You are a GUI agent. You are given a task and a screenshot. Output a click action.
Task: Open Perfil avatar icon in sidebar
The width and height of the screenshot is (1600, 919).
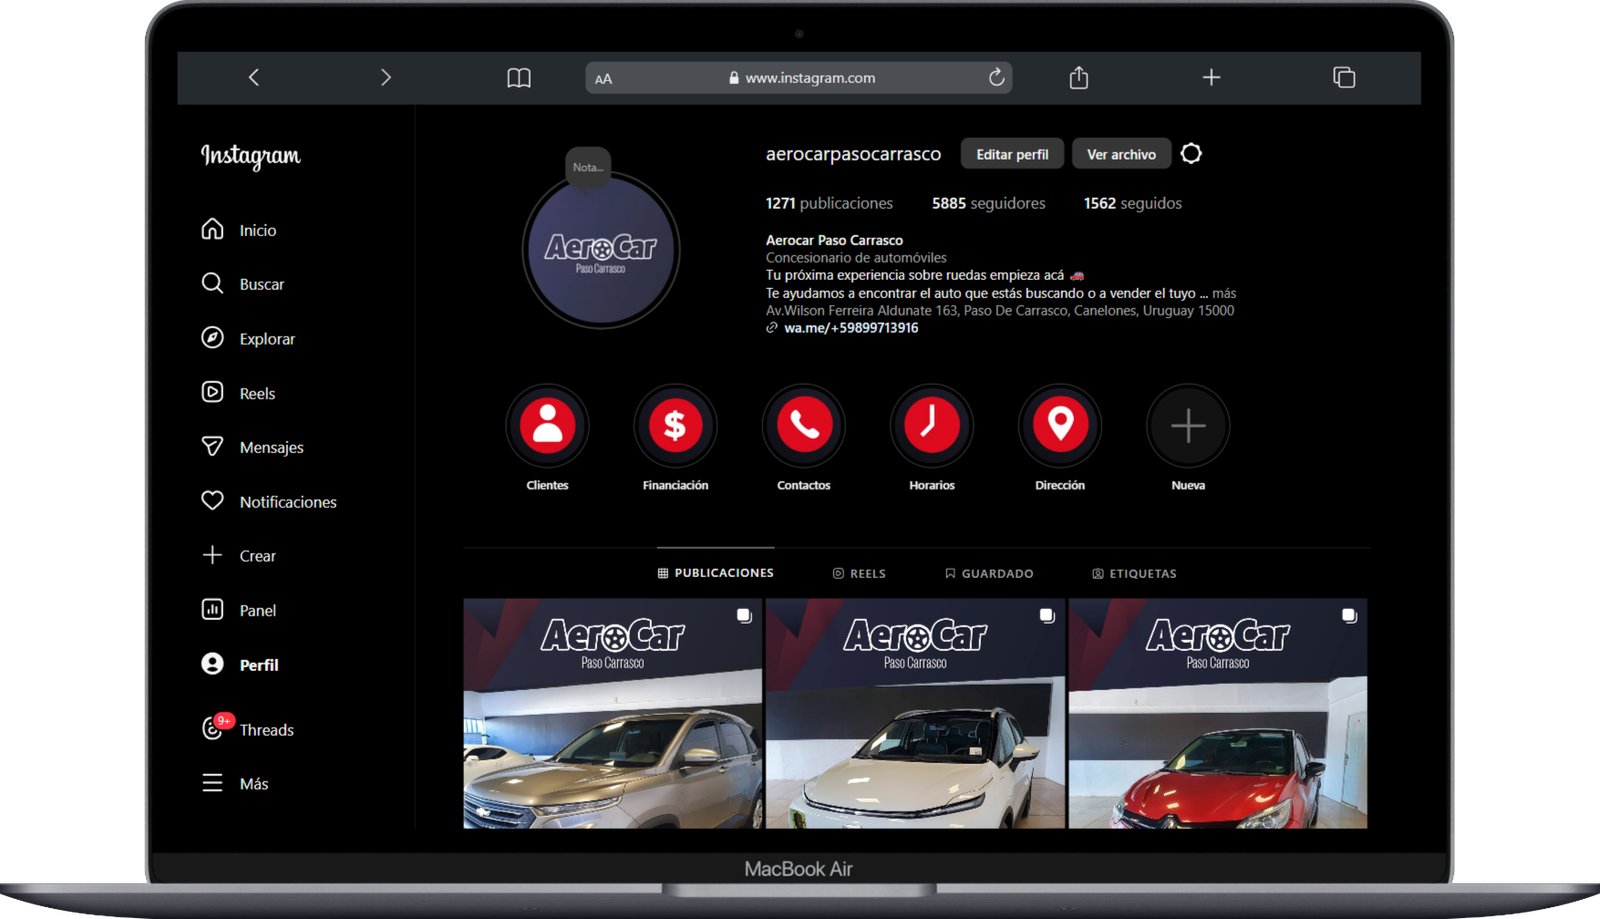pos(212,664)
